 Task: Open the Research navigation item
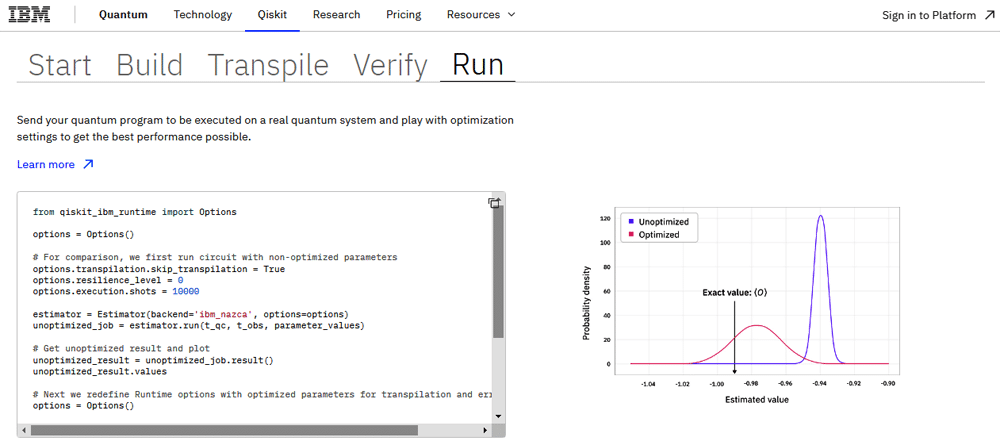pyautogui.click(x=336, y=15)
